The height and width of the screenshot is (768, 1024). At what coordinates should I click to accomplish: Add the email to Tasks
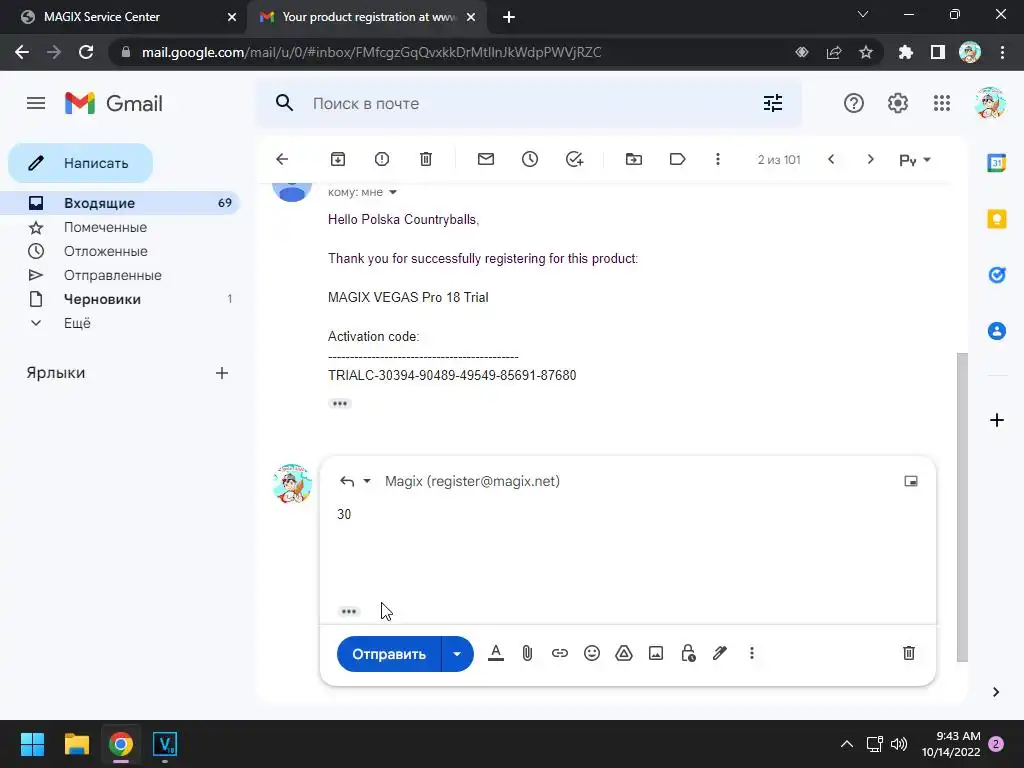coord(574,159)
